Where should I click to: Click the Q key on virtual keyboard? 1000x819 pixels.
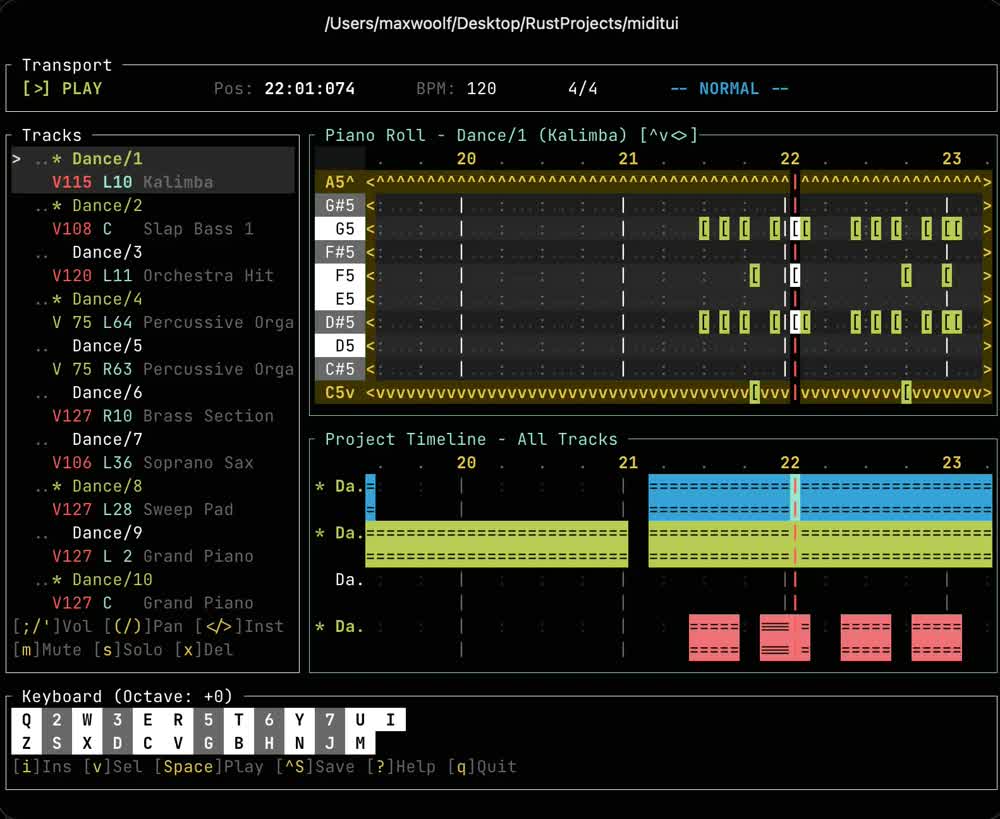27,719
